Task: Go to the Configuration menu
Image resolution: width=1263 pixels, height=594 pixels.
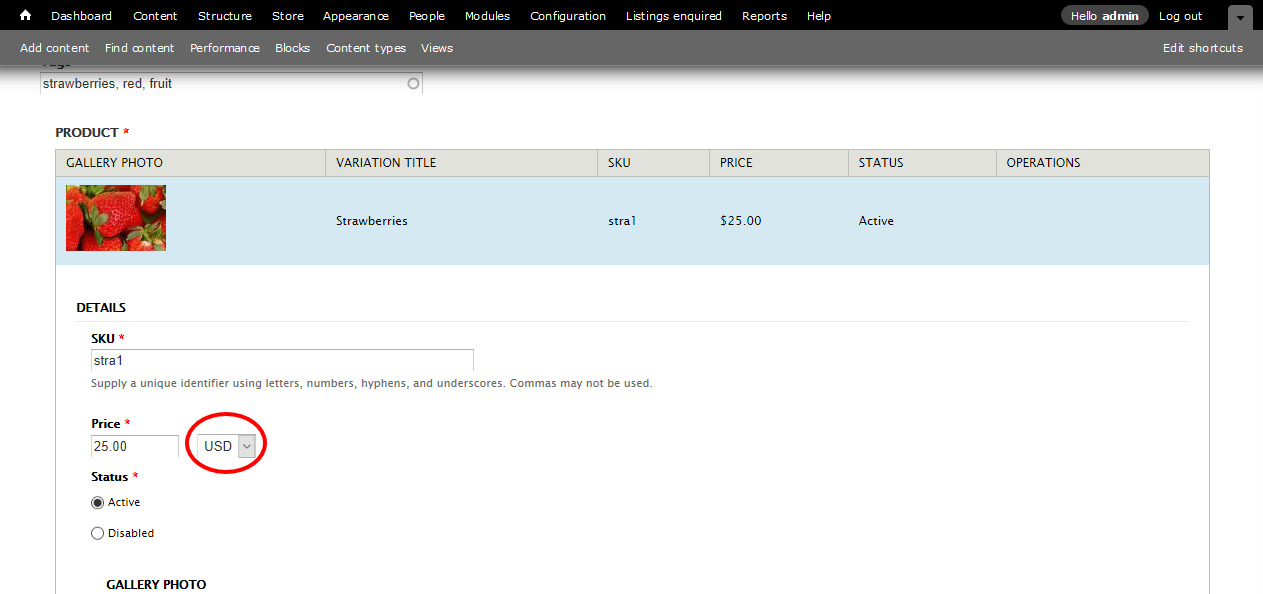Action: pyautogui.click(x=567, y=16)
